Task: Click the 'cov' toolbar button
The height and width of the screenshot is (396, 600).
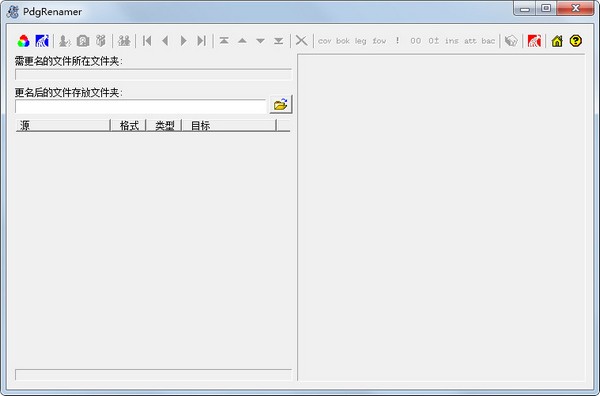Action: (324, 41)
